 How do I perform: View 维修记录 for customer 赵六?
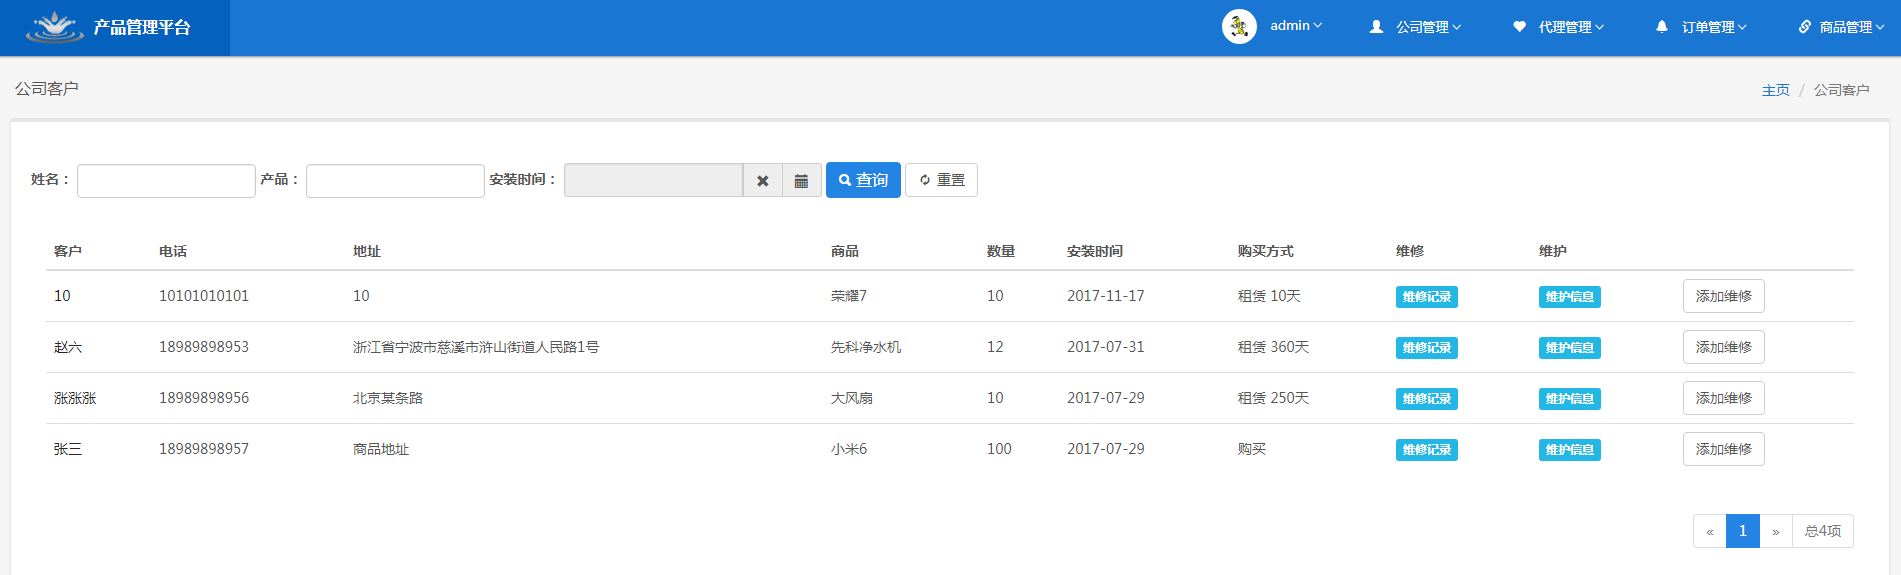[1426, 348]
